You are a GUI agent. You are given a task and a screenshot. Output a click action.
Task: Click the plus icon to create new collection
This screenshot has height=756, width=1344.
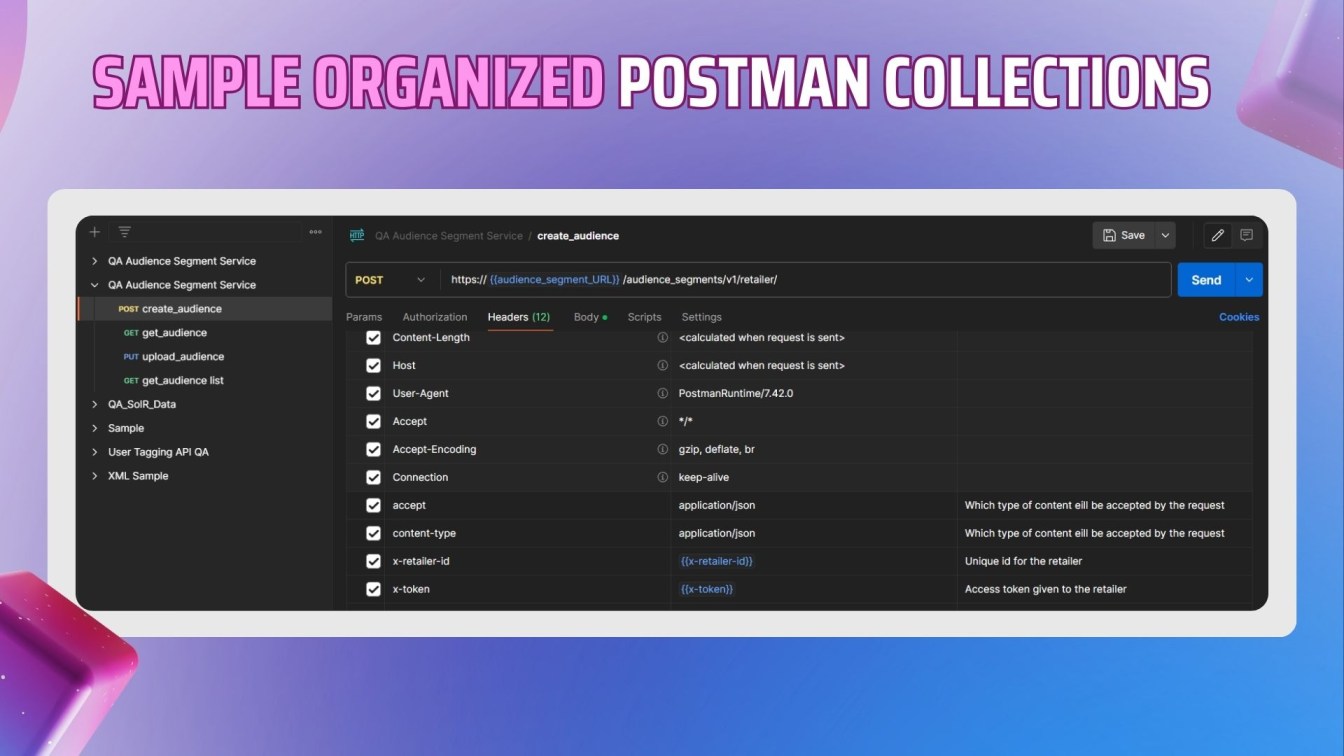[x=94, y=232]
